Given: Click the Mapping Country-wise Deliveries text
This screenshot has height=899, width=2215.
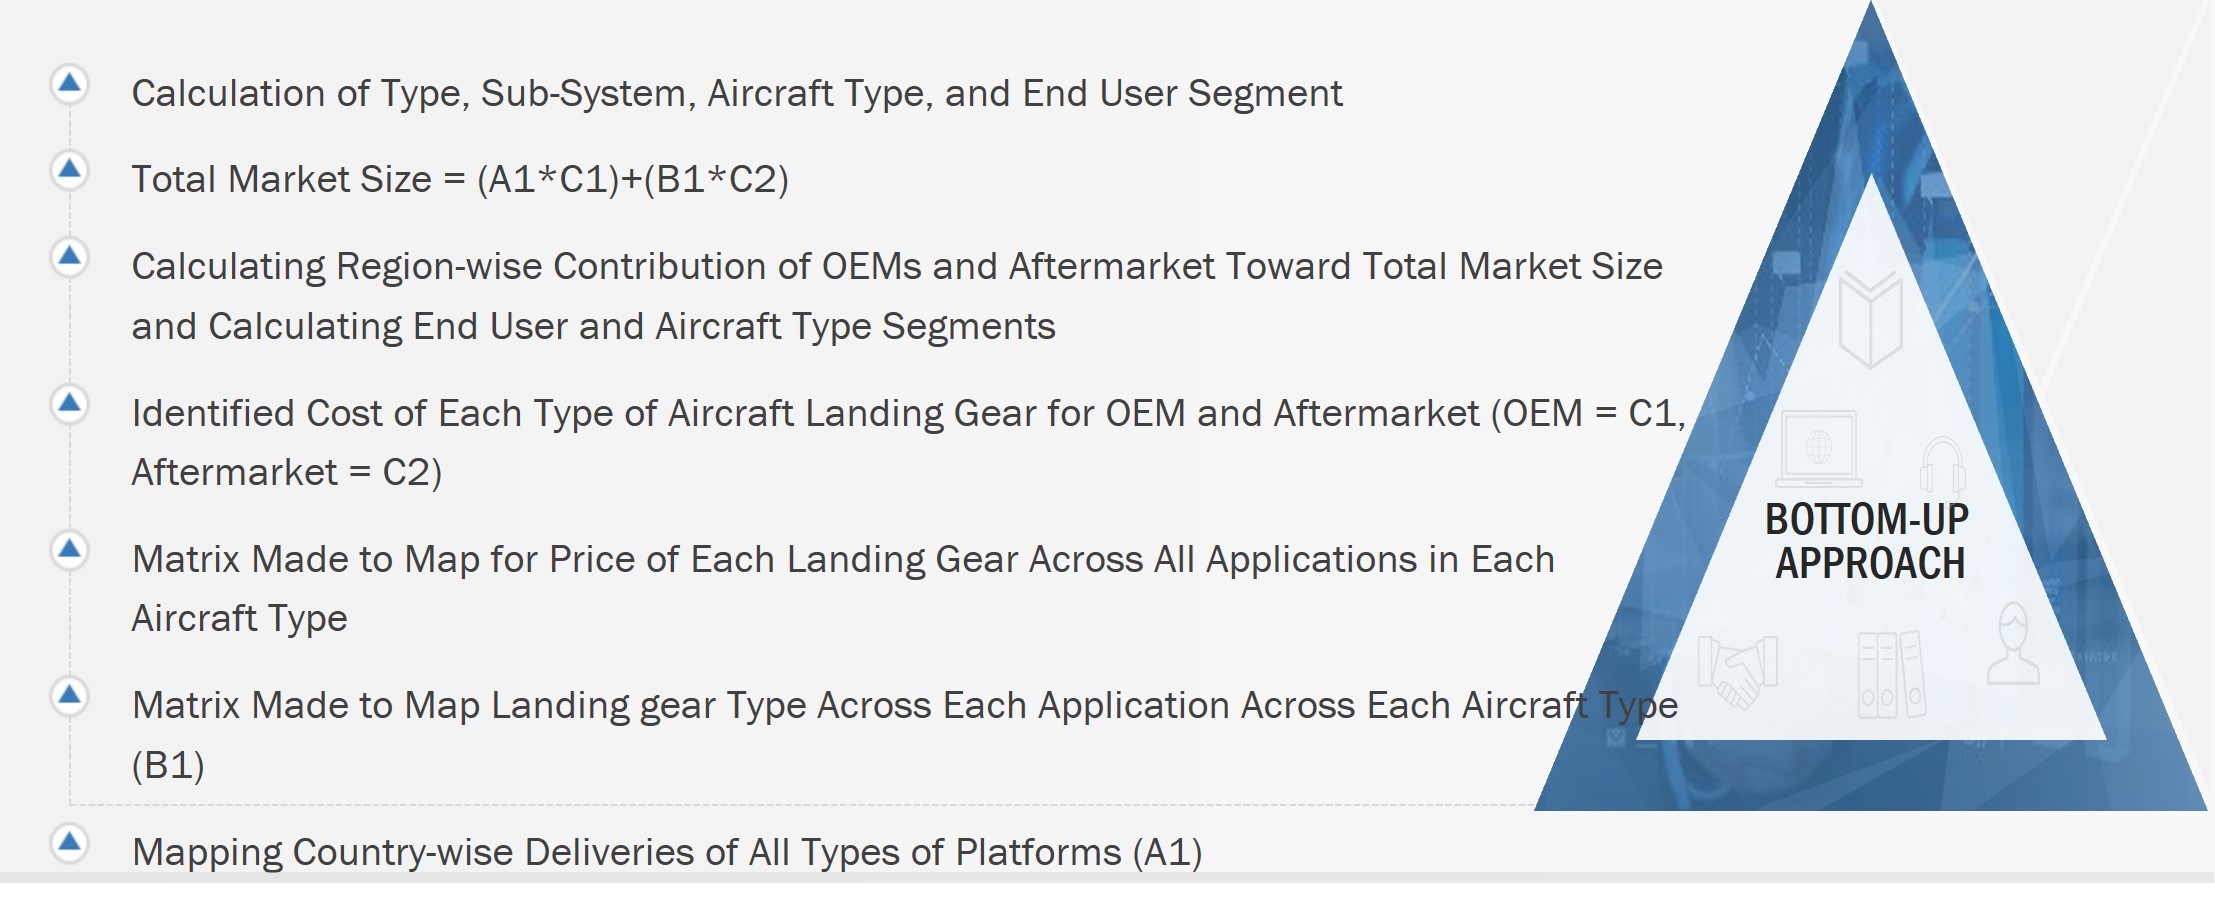Looking at the screenshot, I should pos(666,852).
